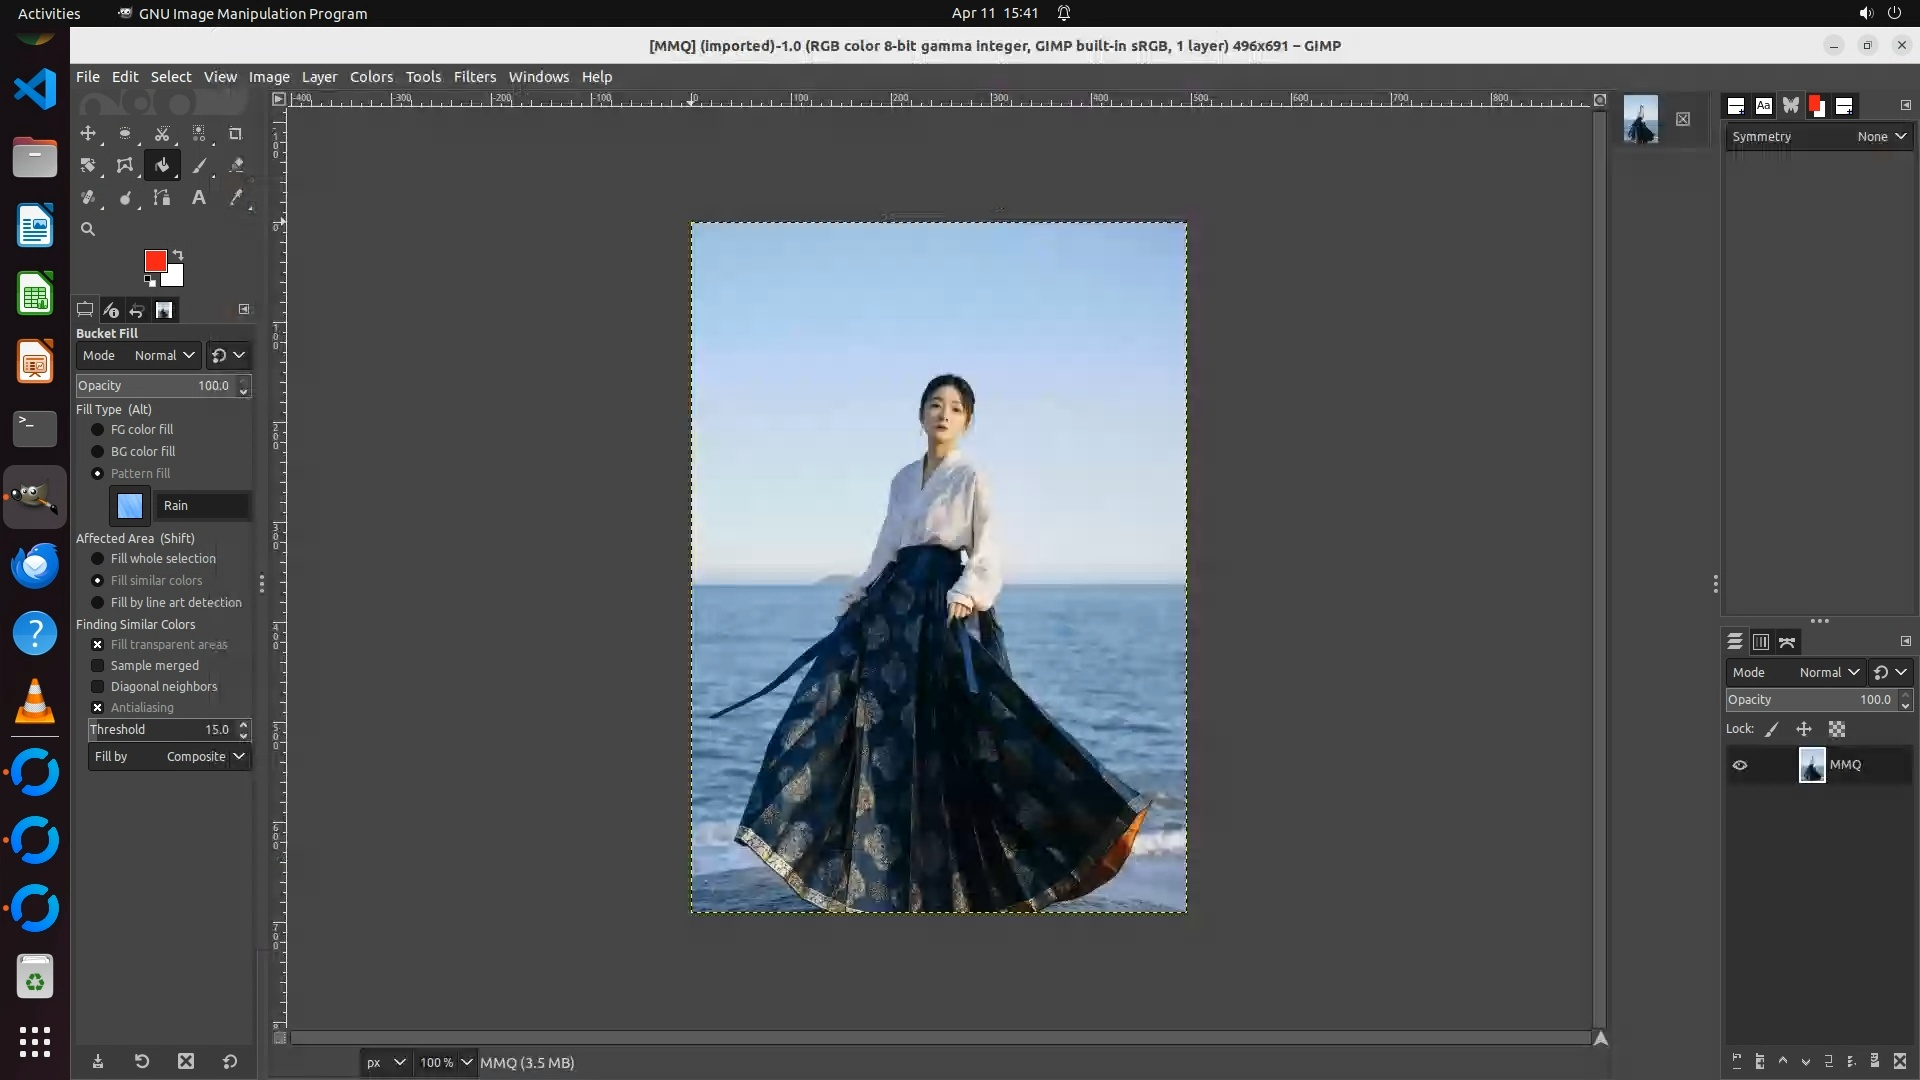
Task: Enable the Sample merged checkbox
Action: (x=98, y=666)
